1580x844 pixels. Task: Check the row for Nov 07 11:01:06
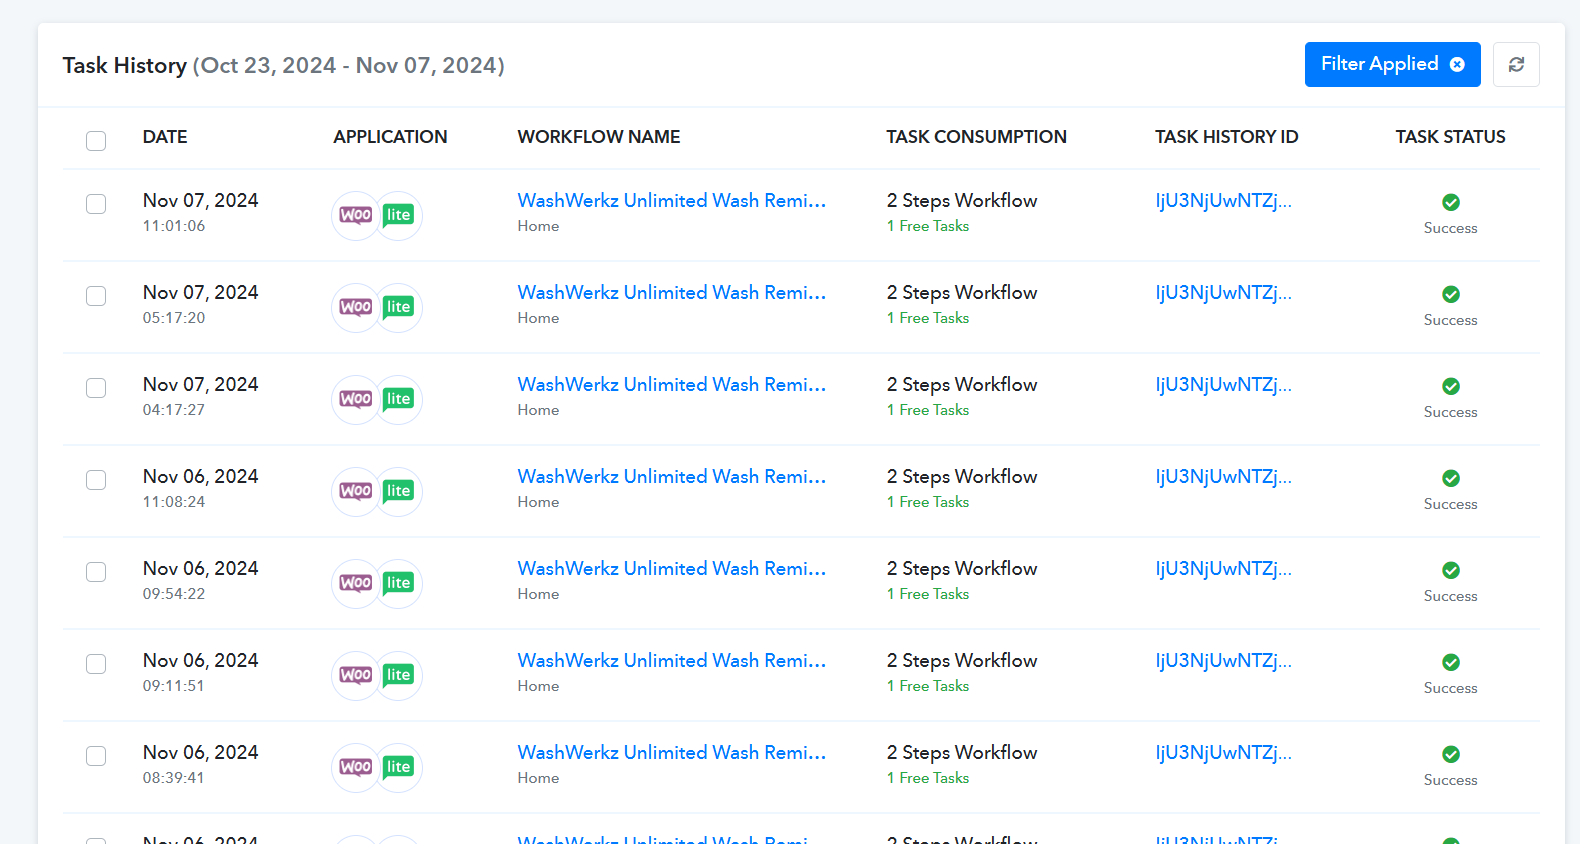96,204
